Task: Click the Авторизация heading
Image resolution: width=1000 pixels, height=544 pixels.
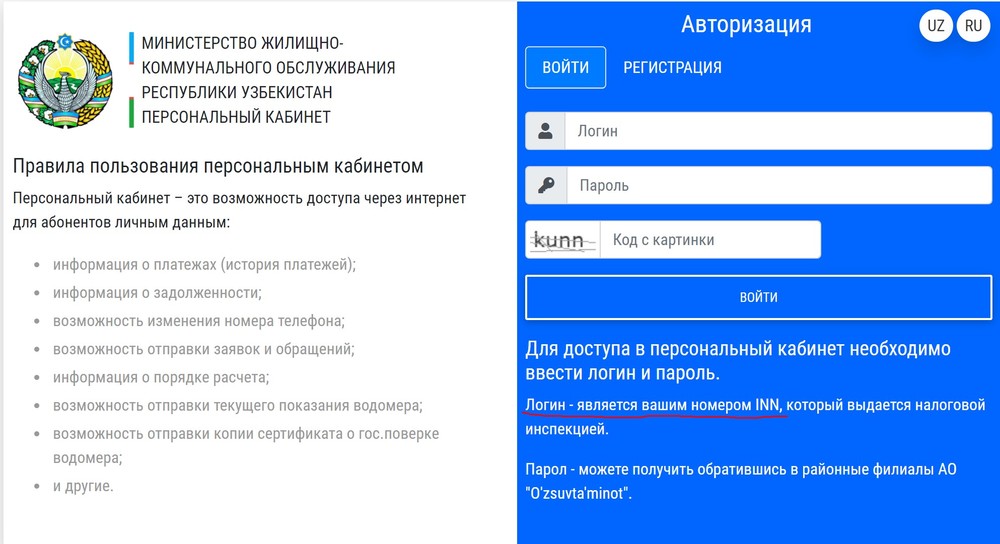Action: tap(746, 24)
